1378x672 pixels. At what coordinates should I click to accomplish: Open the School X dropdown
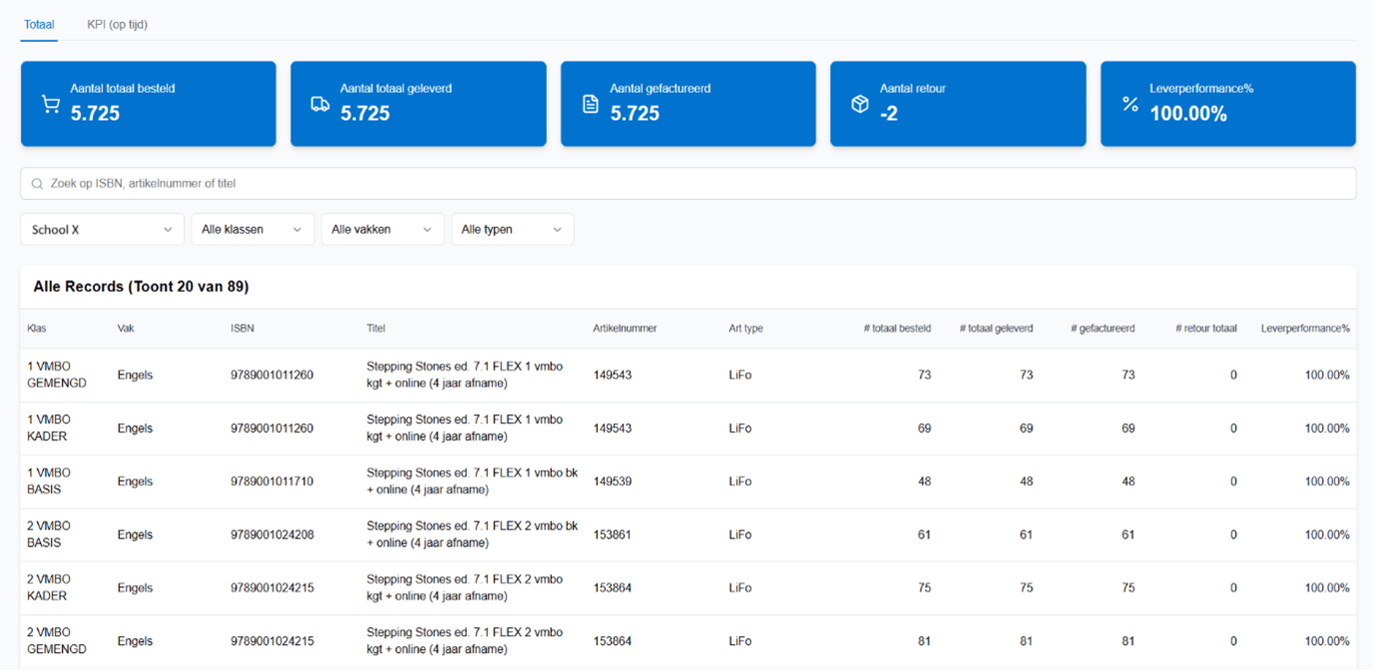(x=102, y=229)
